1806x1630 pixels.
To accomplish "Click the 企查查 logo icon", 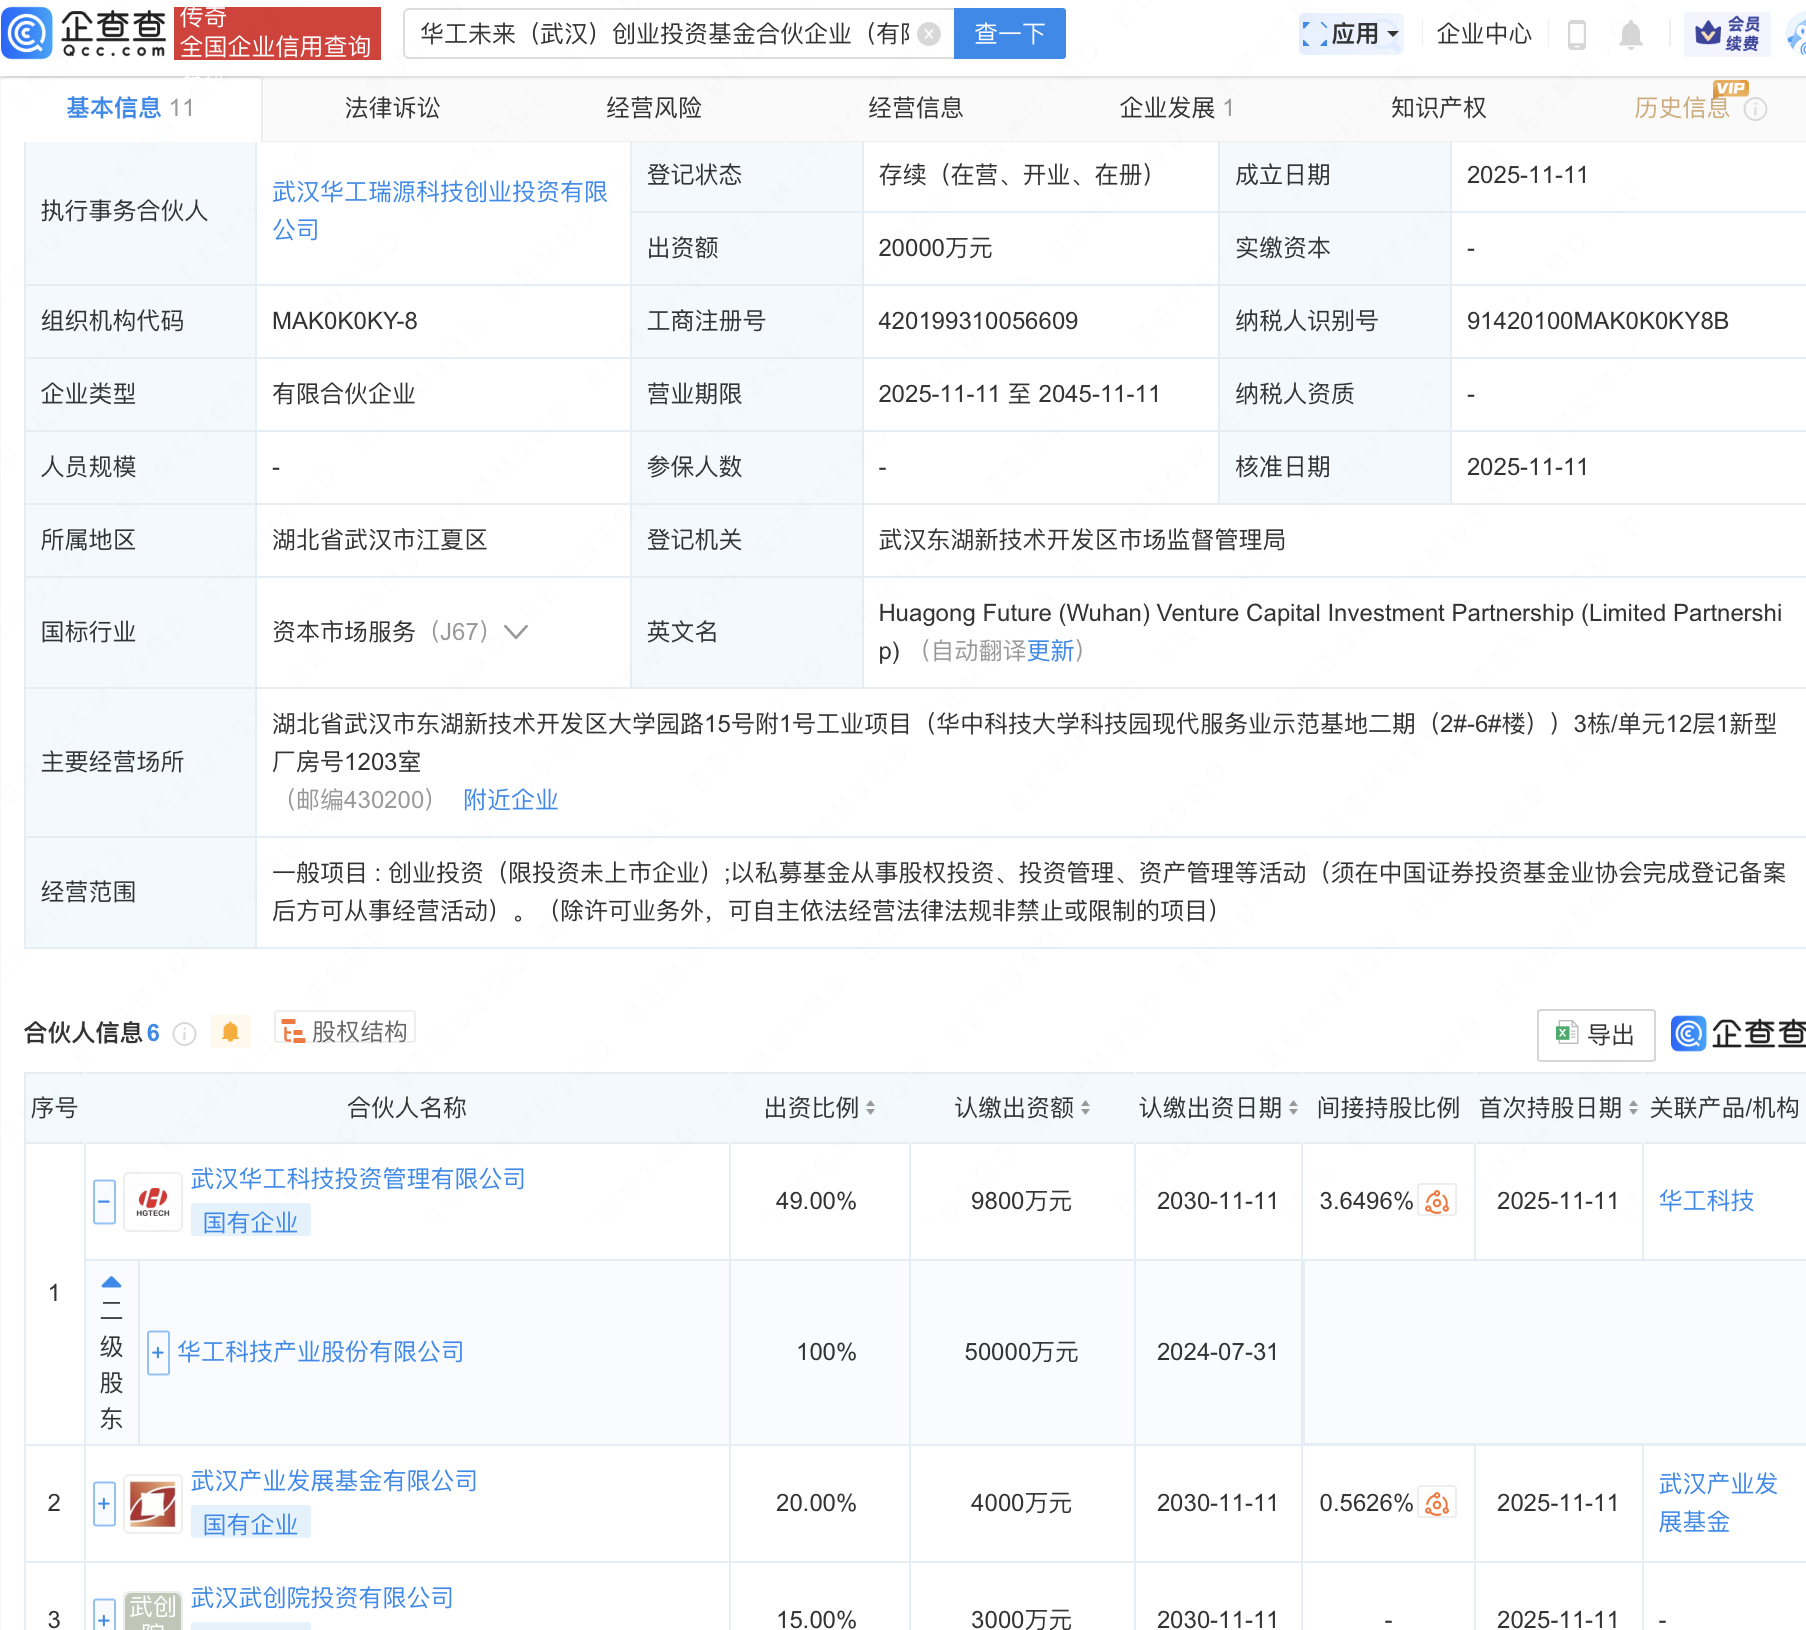I will pos(27,33).
